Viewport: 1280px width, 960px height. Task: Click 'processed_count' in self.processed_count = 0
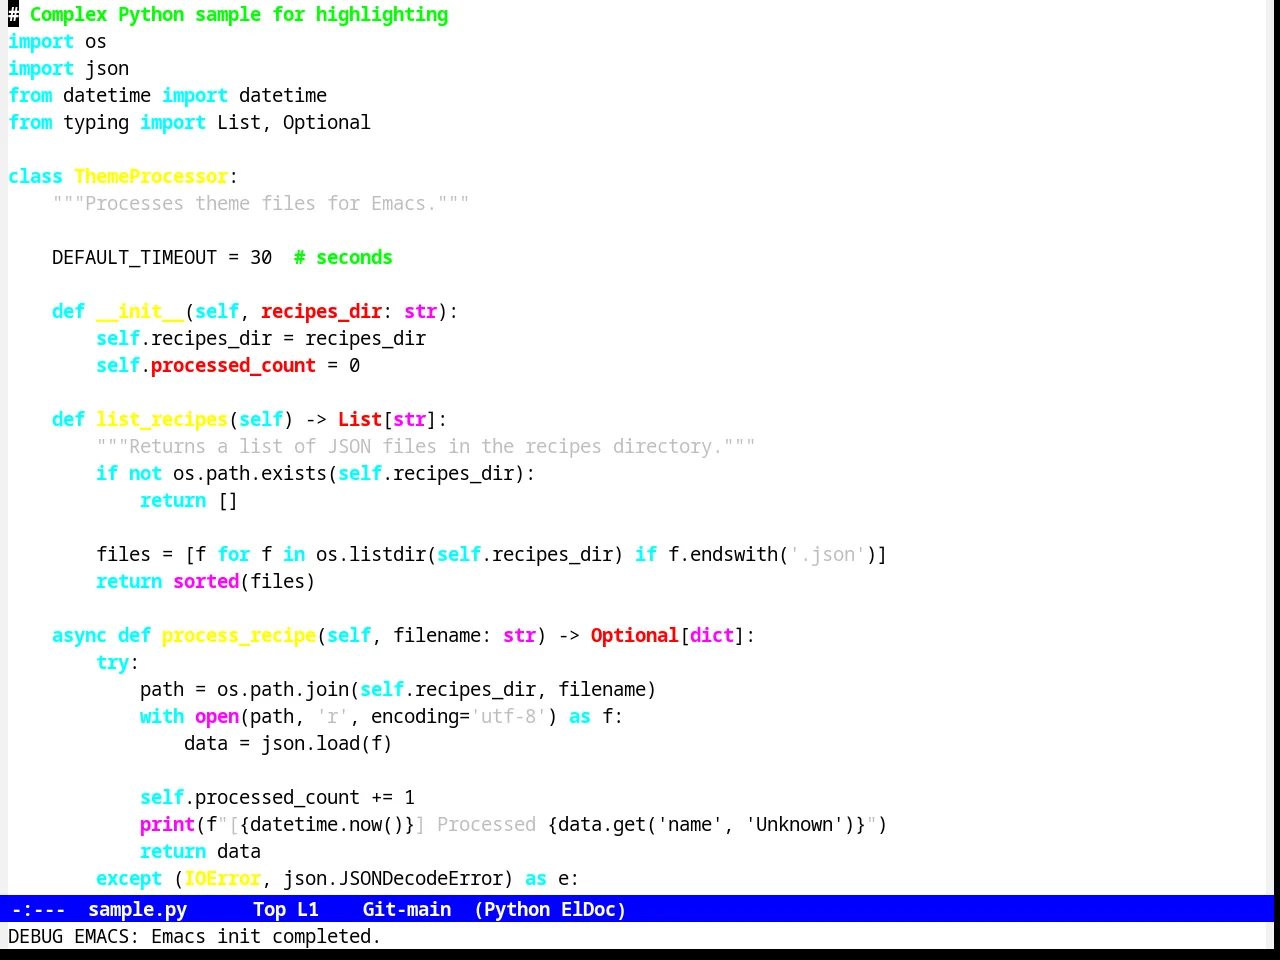233,365
